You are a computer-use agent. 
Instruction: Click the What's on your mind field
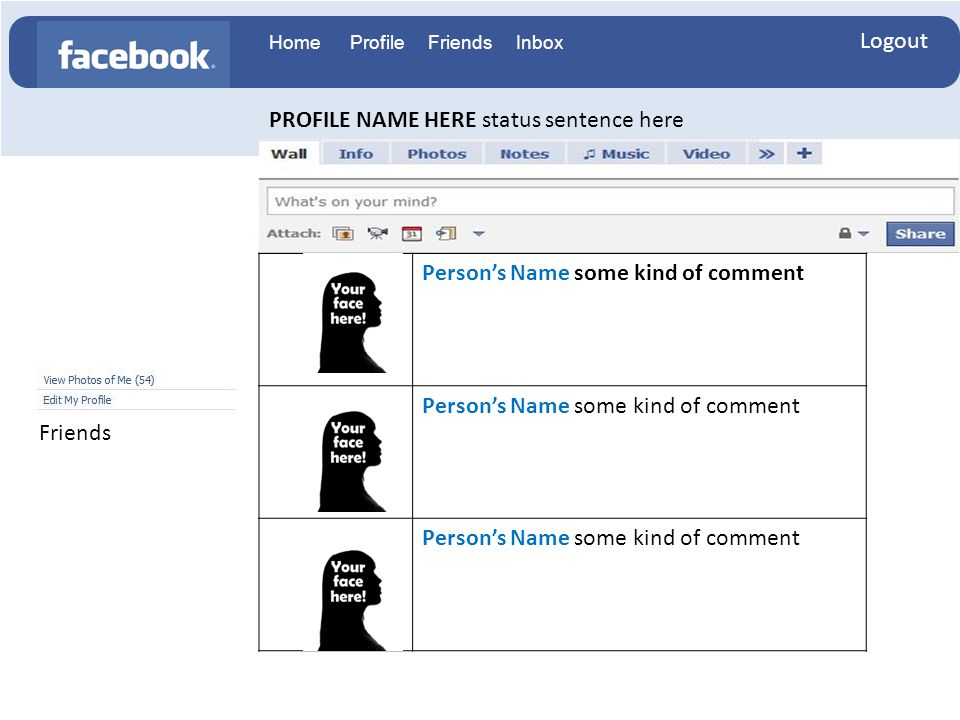tap(610, 201)
